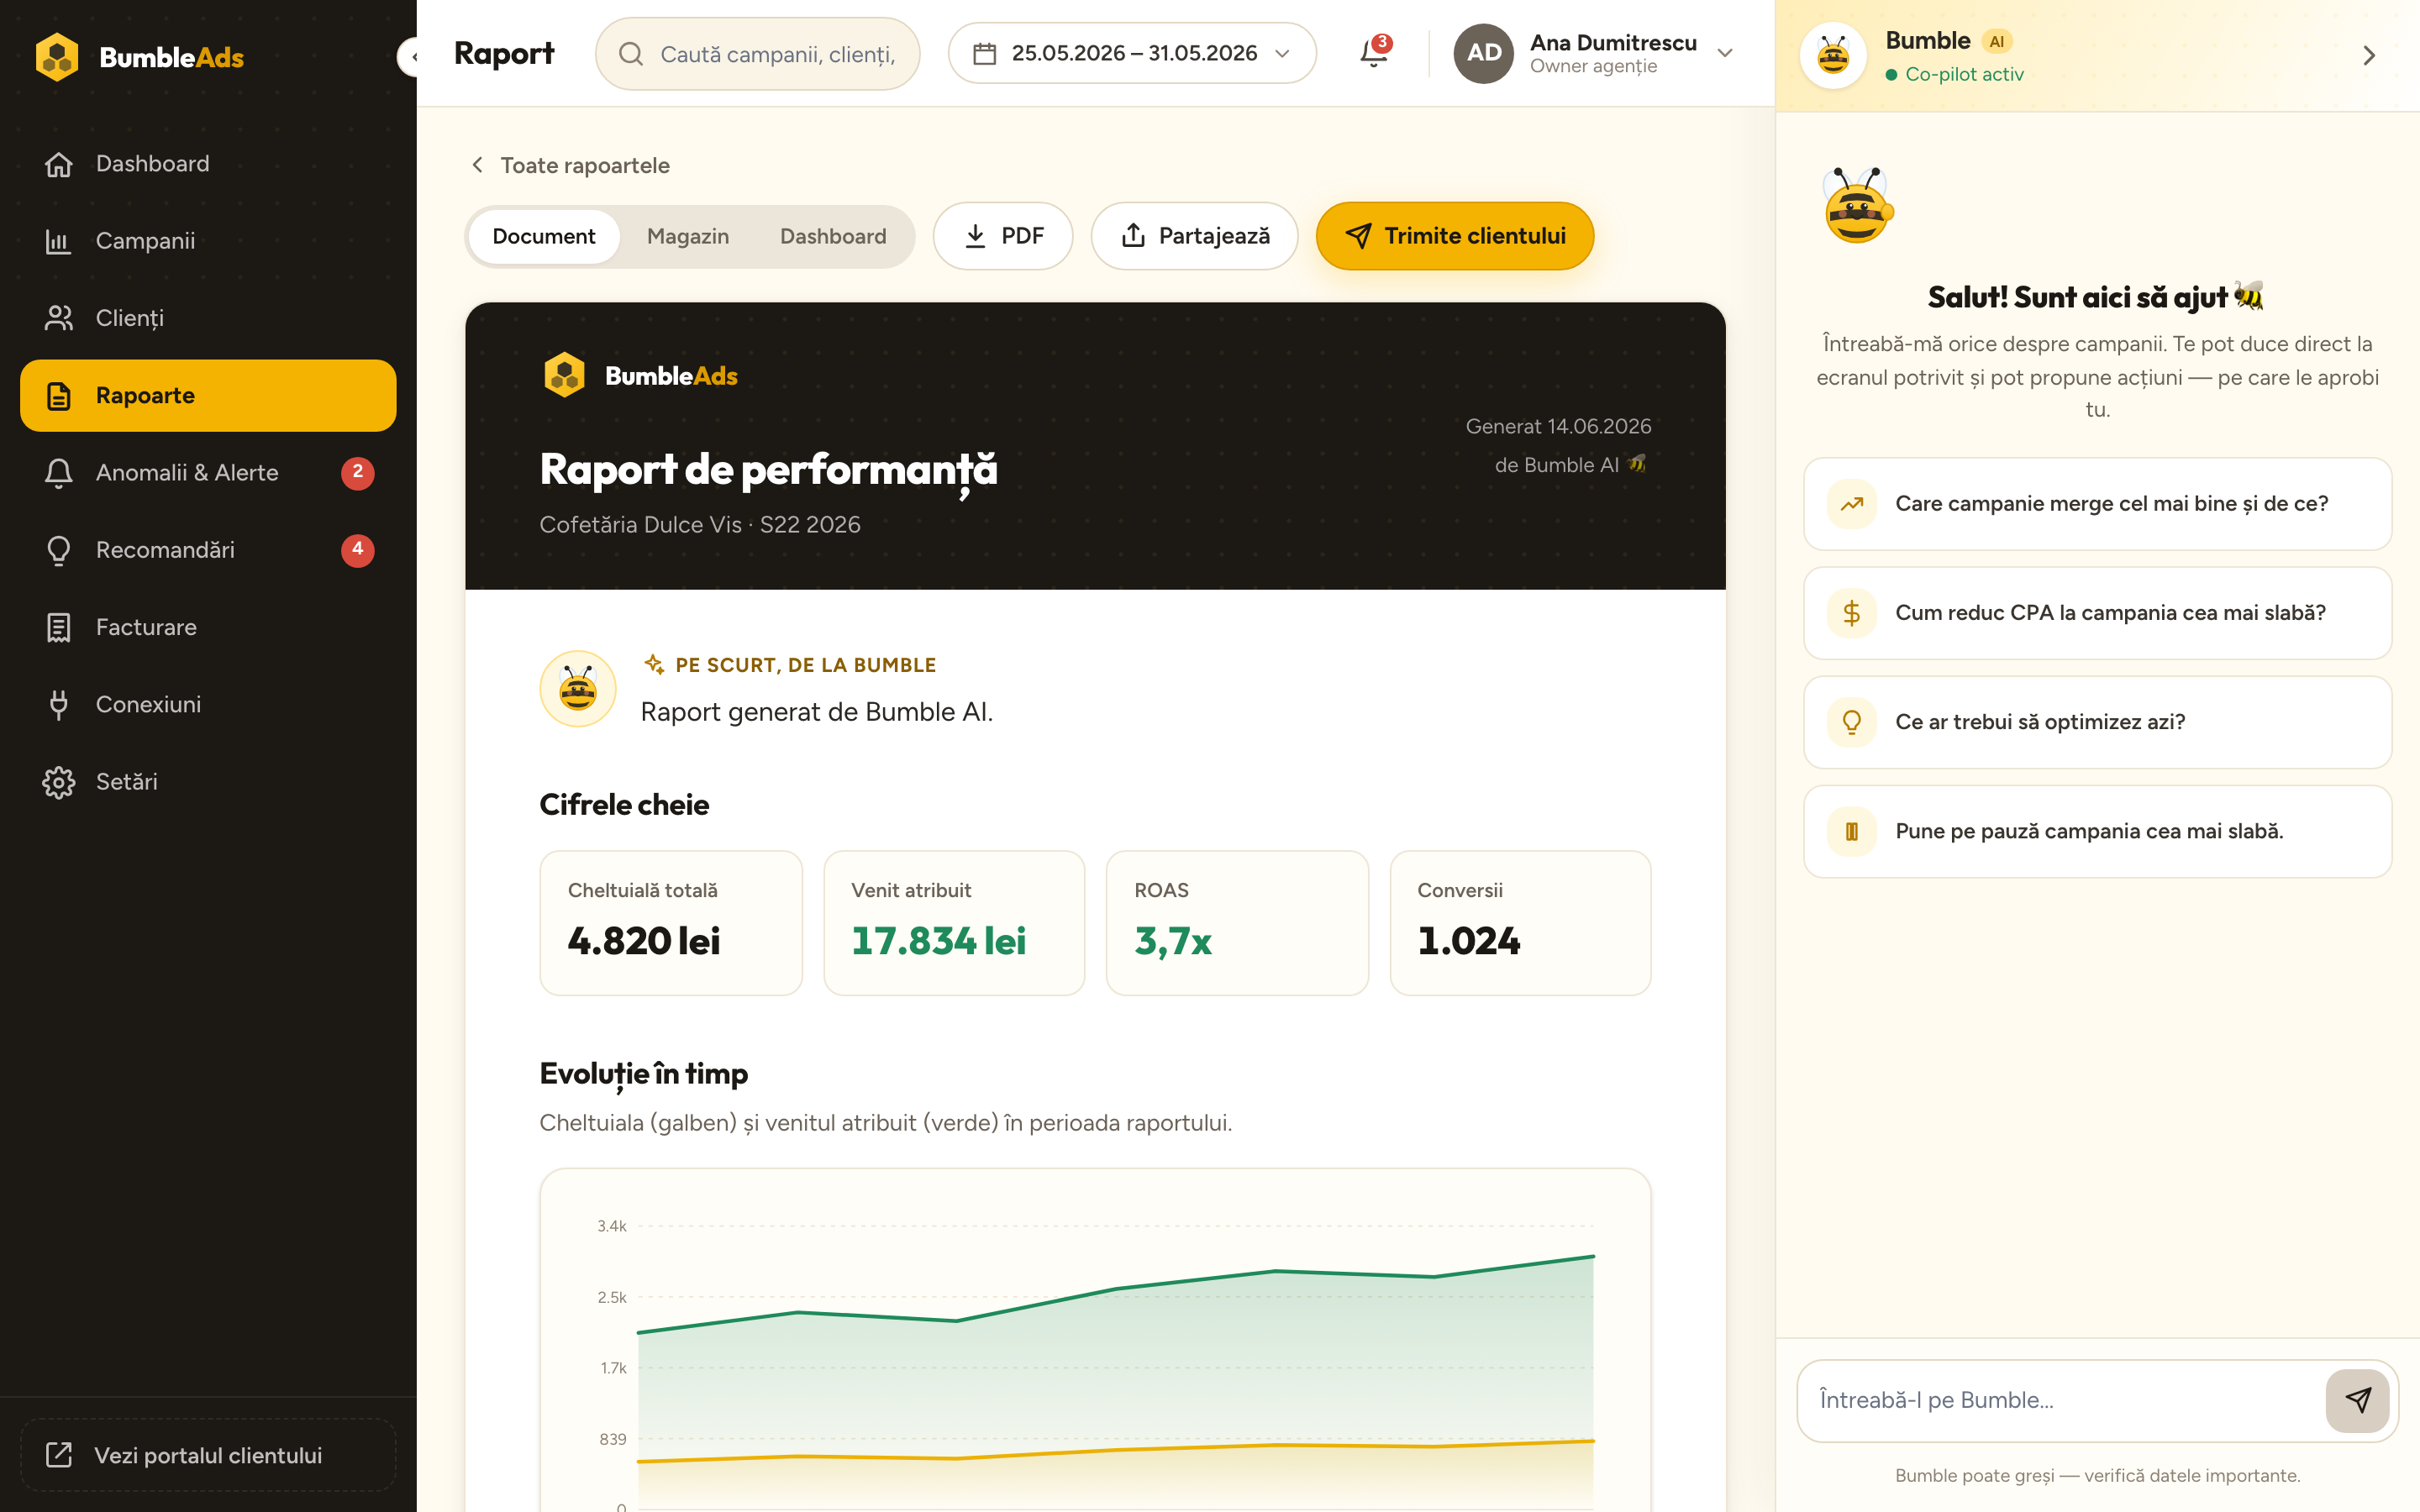Open notifications bell in top bar
Screen dimensions: 2420x1512
pyautogui.click(x=1374, y=52)
